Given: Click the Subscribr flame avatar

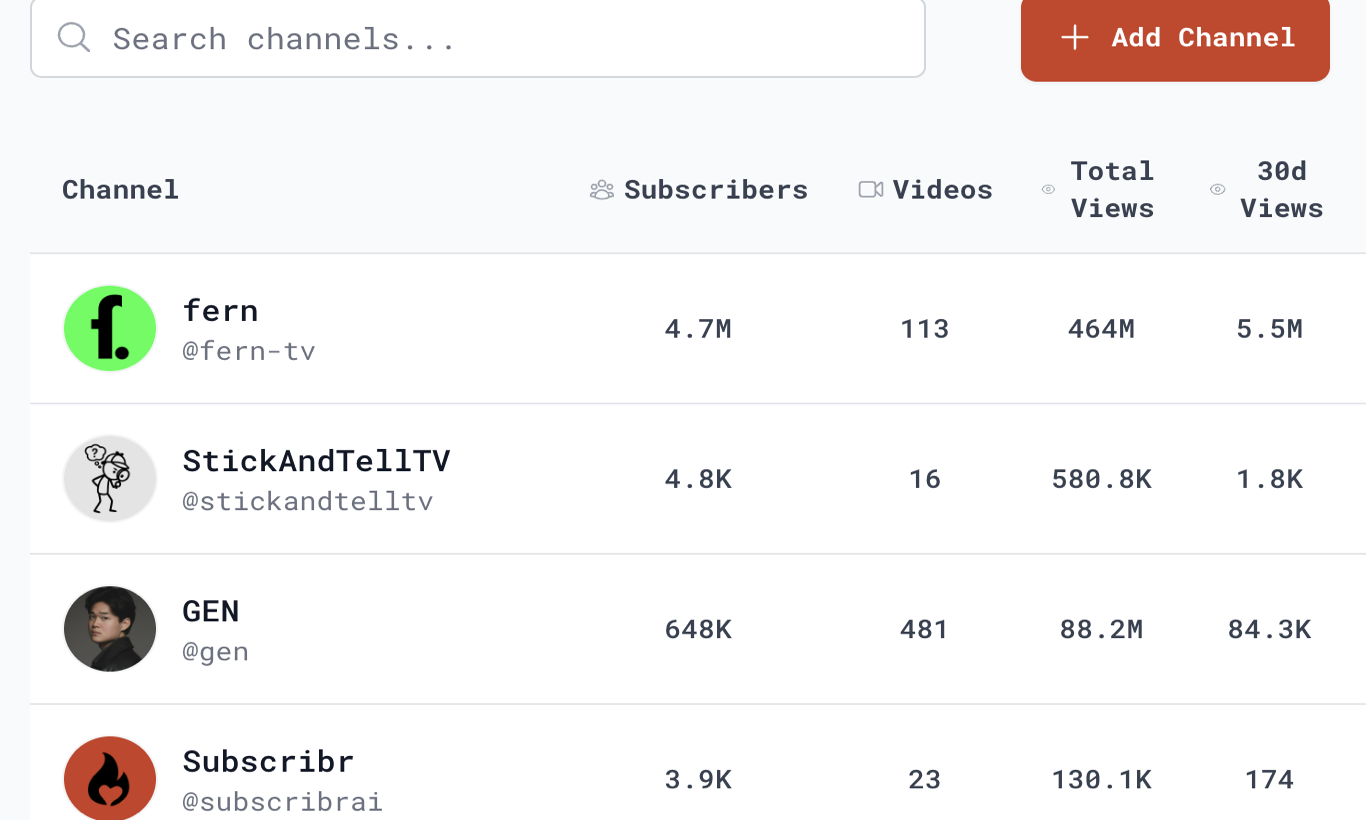Looking at the screenshot, I should pyautogui.click(x=110, y=778).
